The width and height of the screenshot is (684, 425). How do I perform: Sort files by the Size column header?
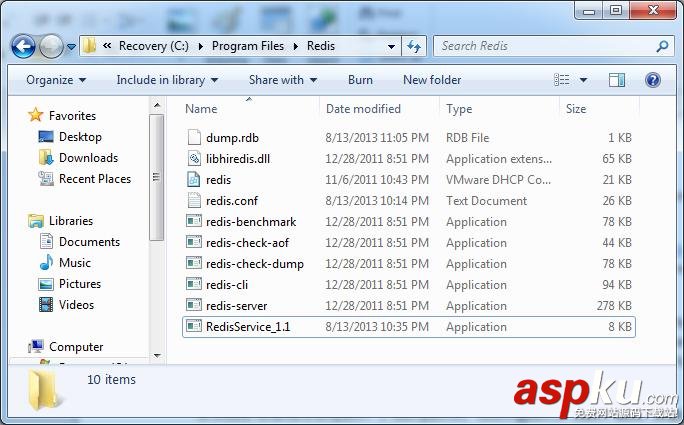(576, 109)
